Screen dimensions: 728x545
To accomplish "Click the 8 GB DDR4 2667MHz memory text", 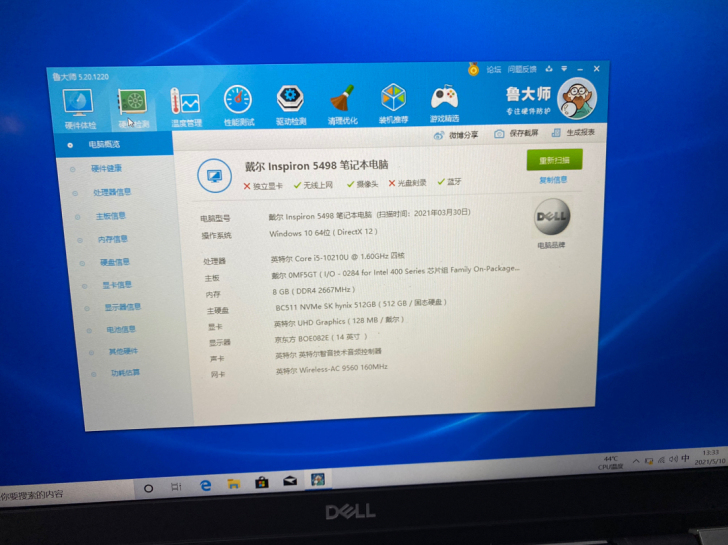I will click(313, 291).
